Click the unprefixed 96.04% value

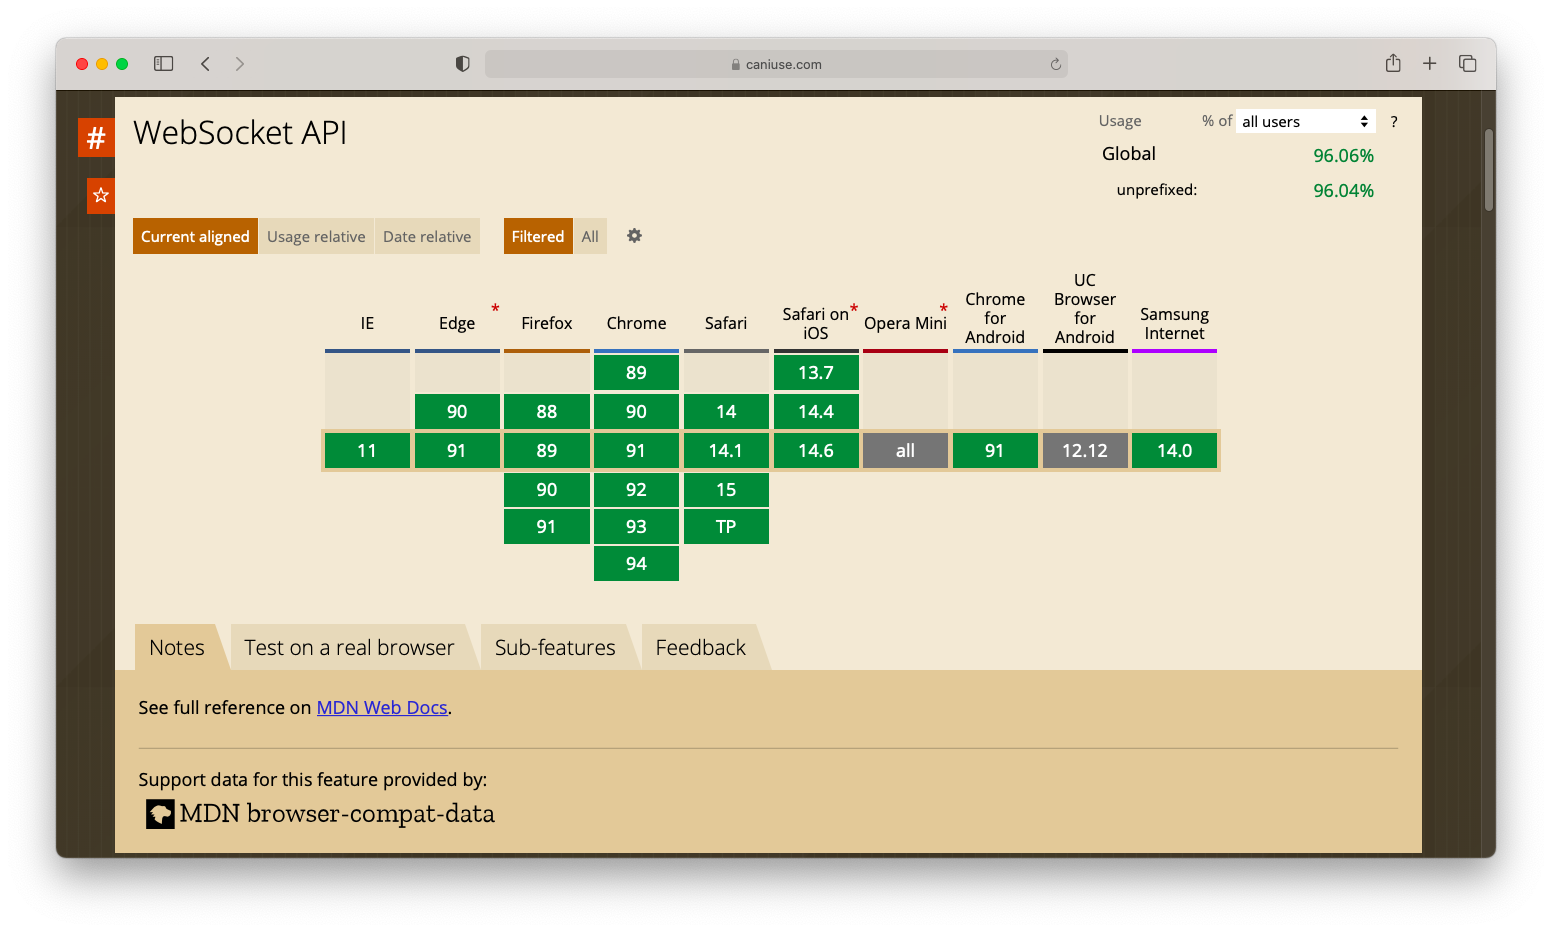click(1343, 190)
